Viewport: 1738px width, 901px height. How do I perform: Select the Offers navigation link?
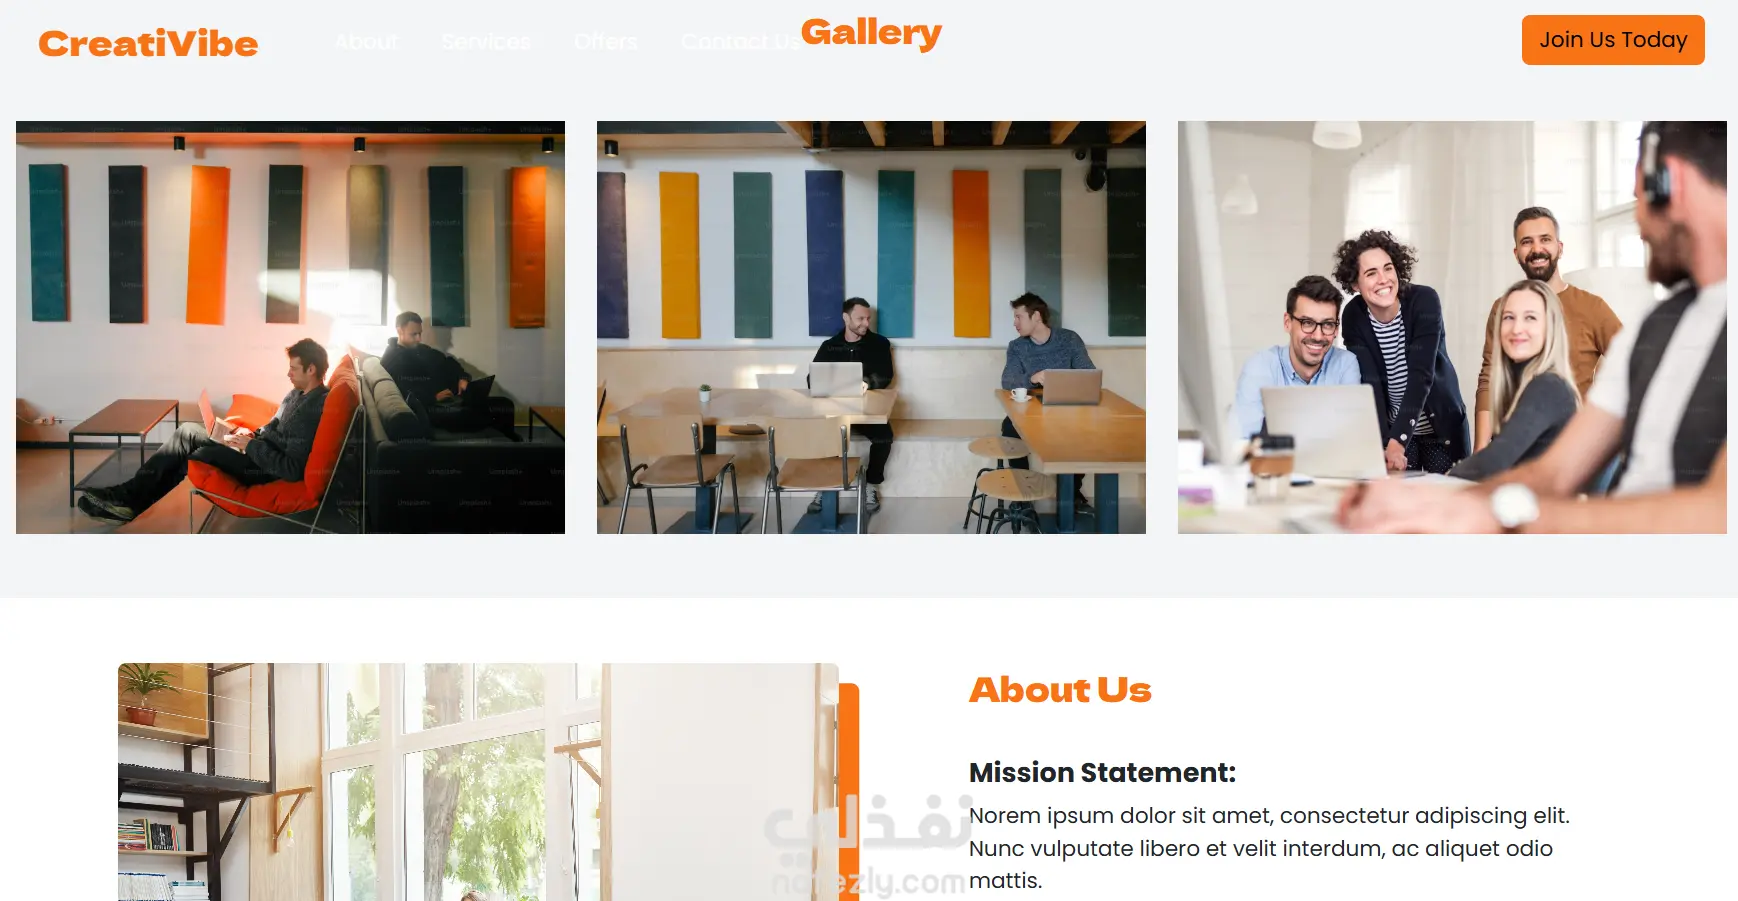tap(606, 41)
